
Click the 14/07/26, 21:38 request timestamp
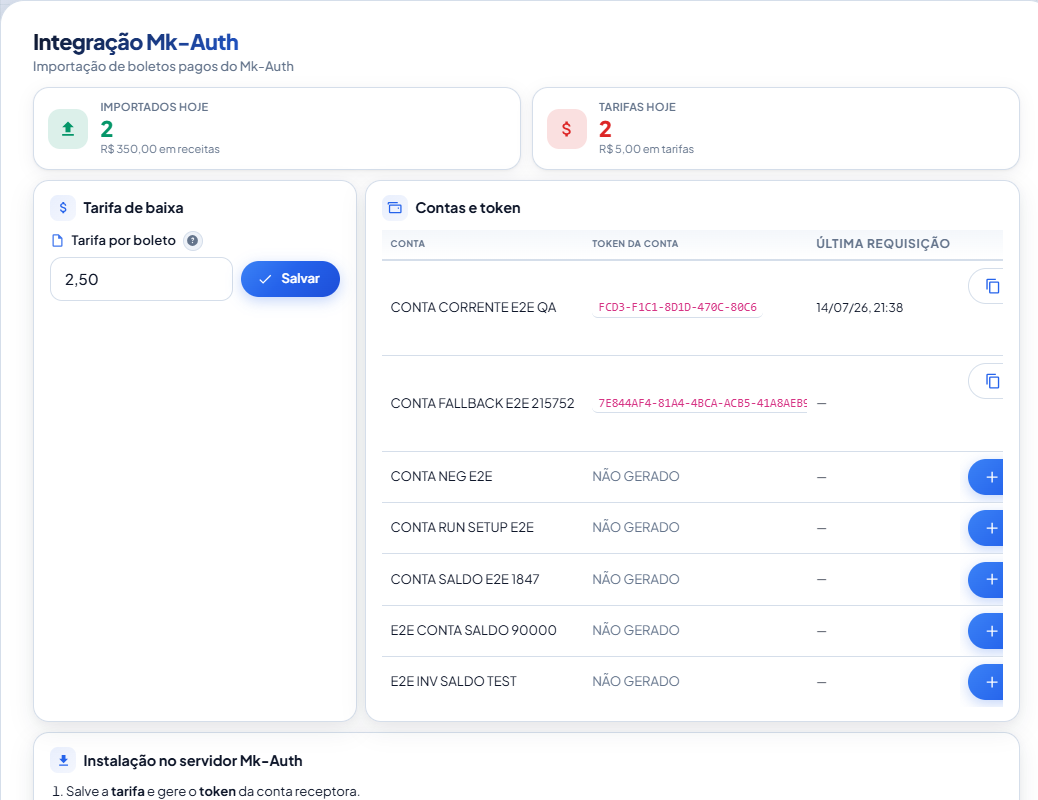pyautogui.click(x=859, y=307)
